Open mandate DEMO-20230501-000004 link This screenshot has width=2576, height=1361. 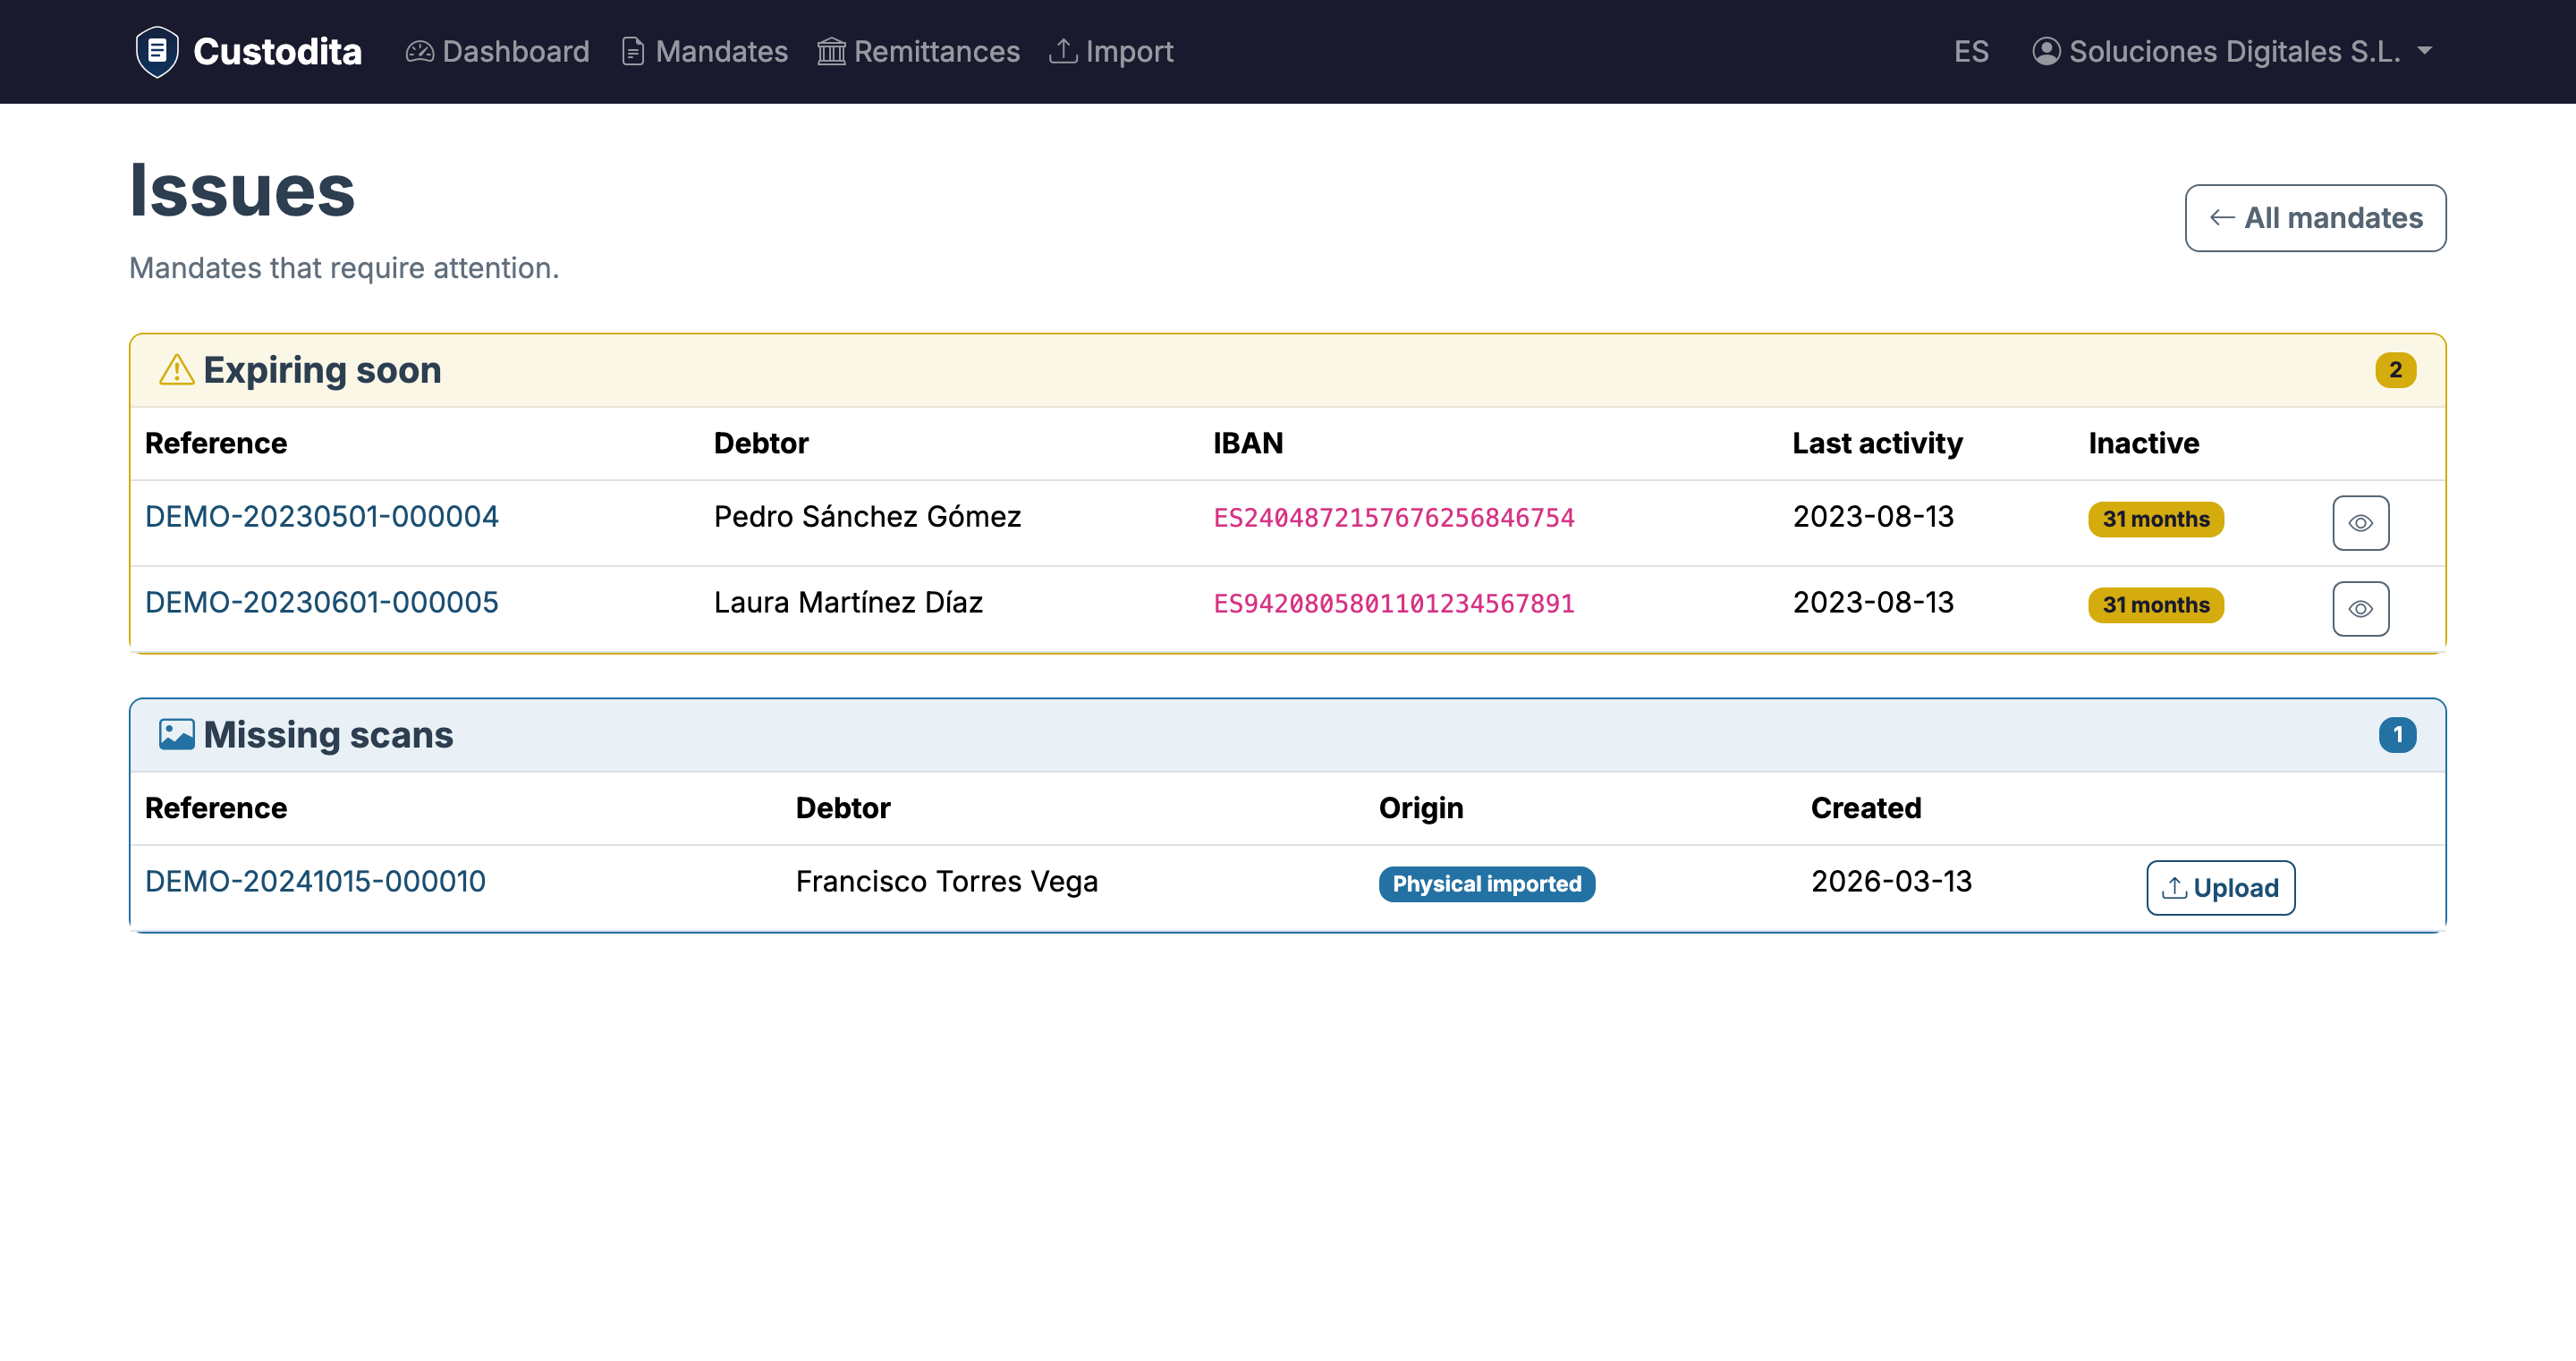click(322, 516)
